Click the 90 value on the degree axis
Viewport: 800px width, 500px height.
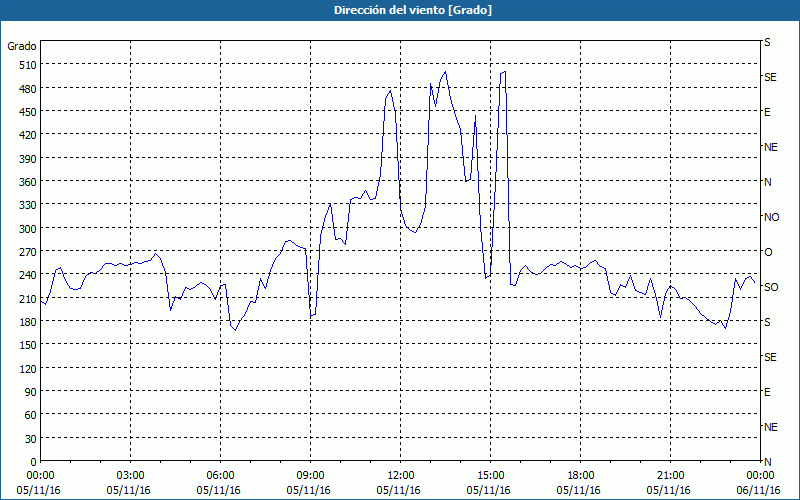pyautogui.click(x=31, y=391)
